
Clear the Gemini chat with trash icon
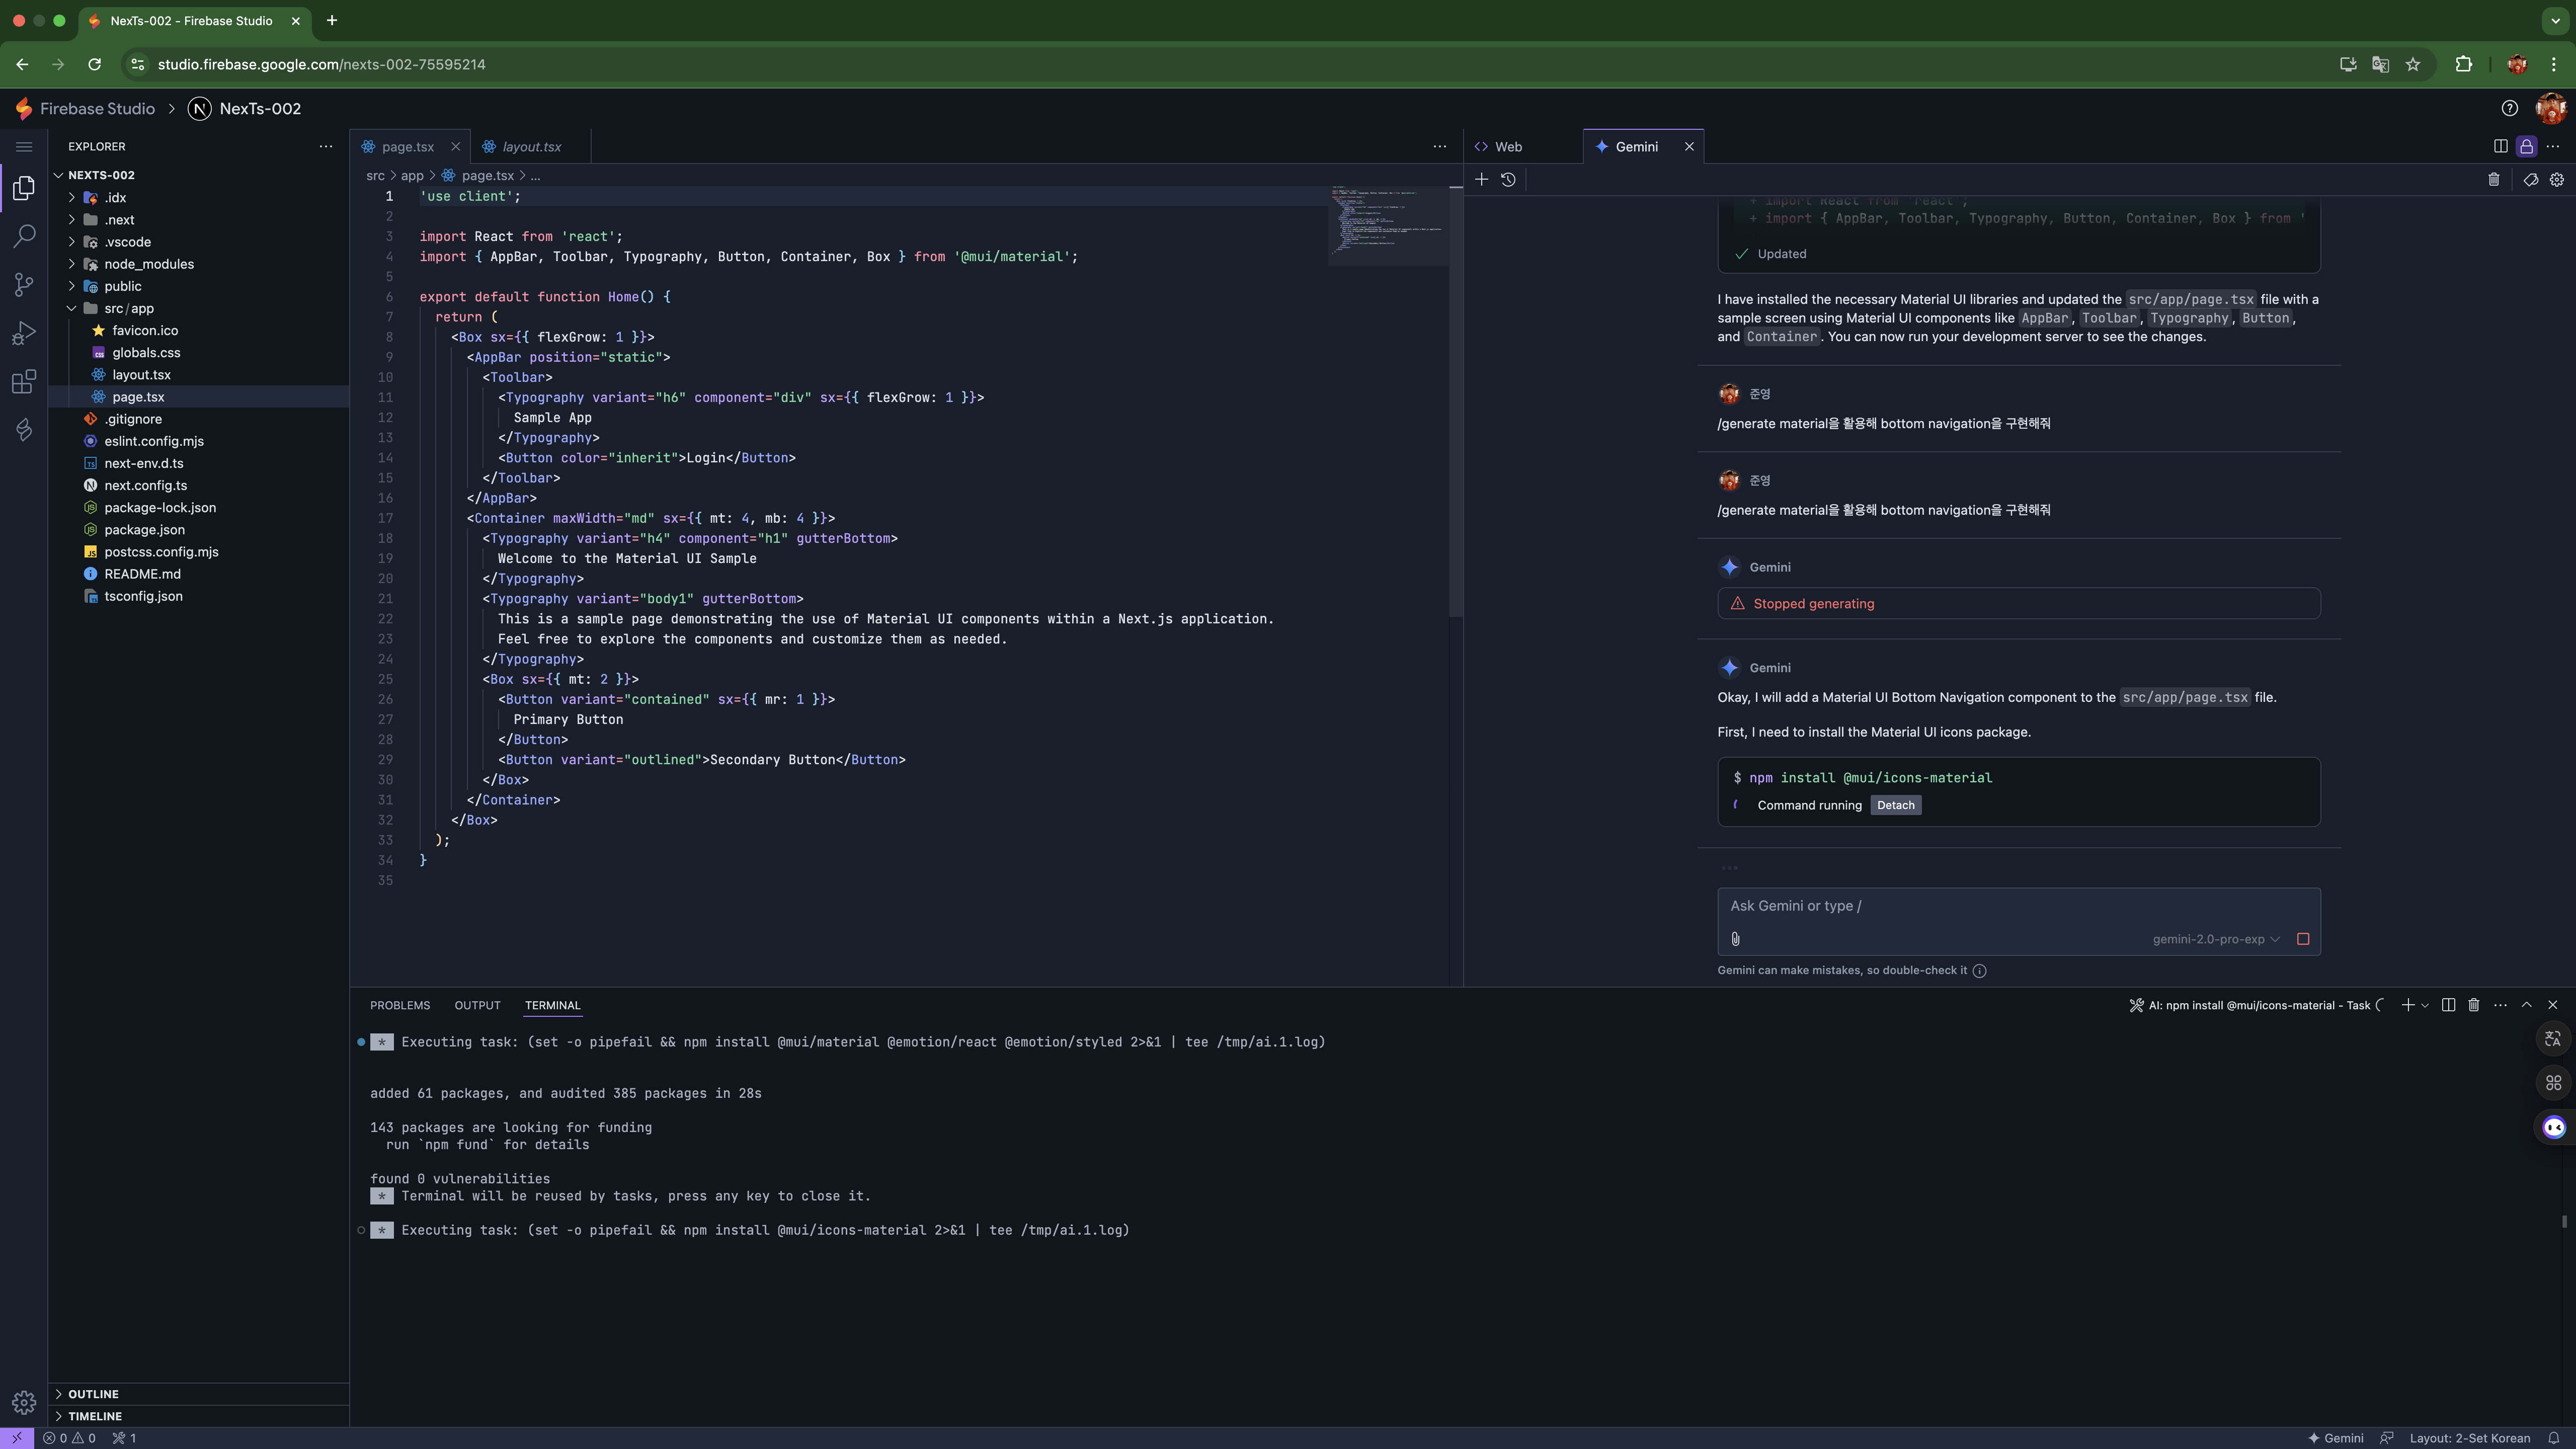2493,180
